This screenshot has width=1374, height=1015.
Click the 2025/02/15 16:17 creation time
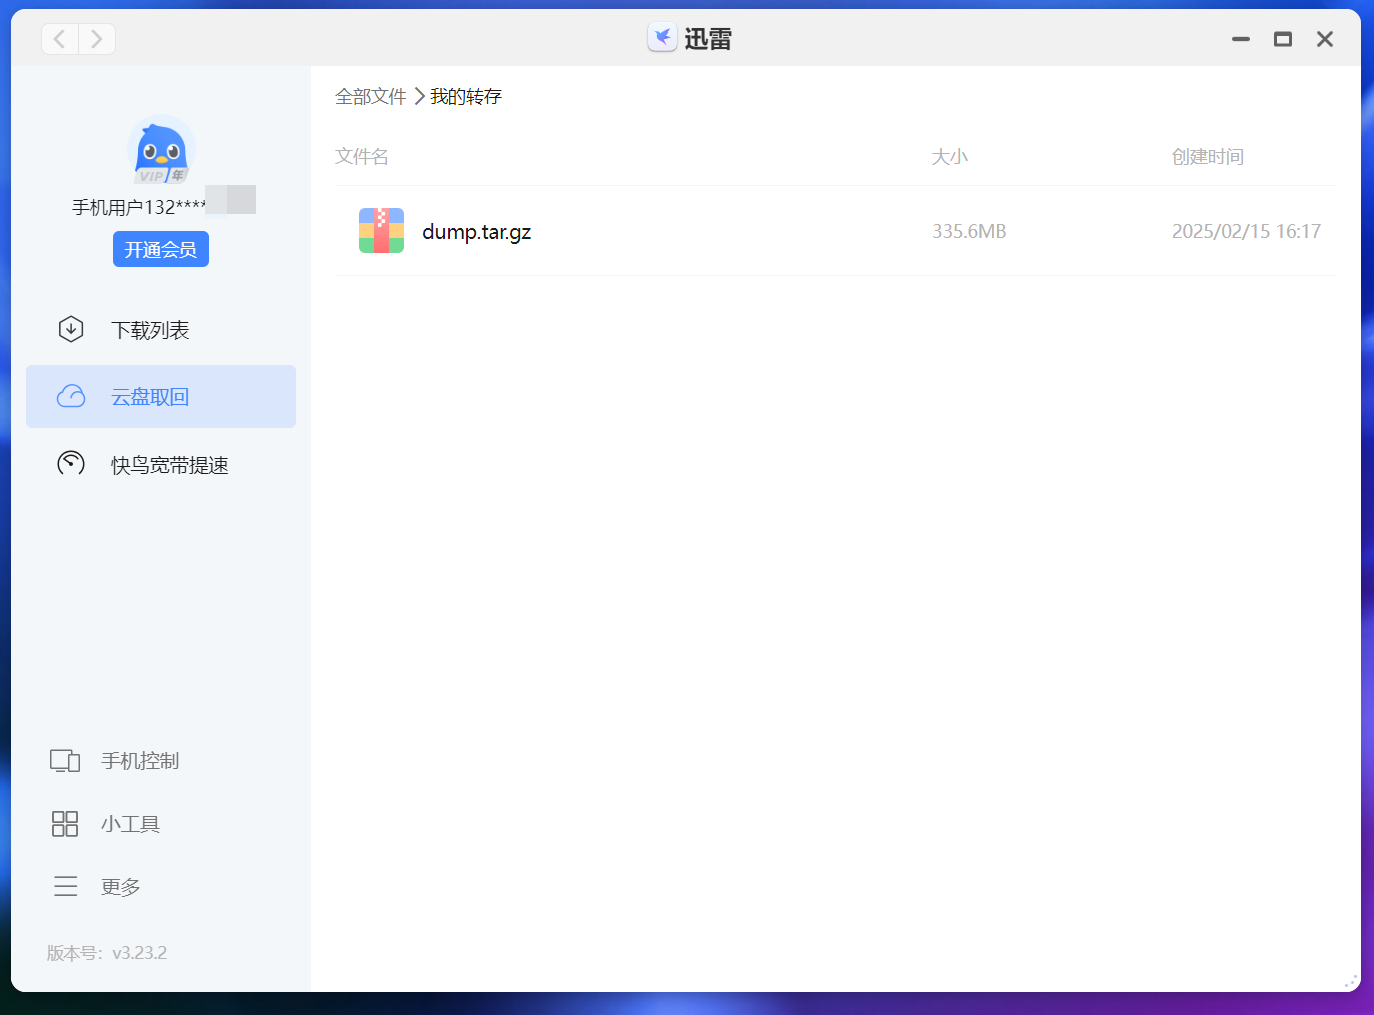point(1246,231)
